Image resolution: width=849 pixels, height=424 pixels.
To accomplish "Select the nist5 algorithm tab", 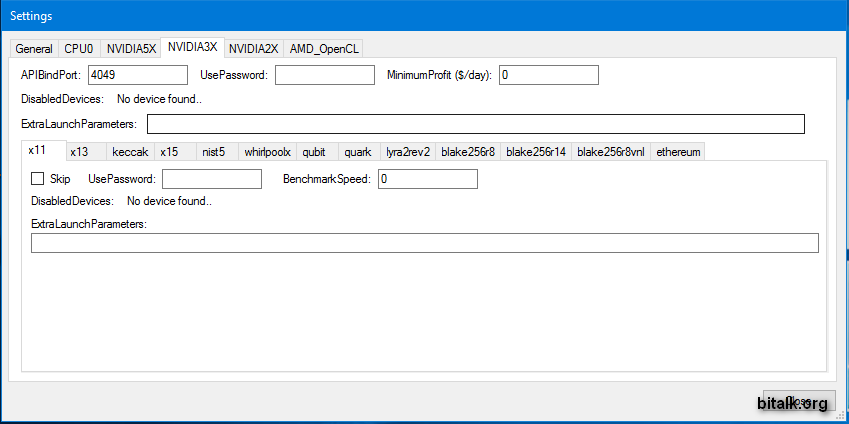I will [214, 152].
